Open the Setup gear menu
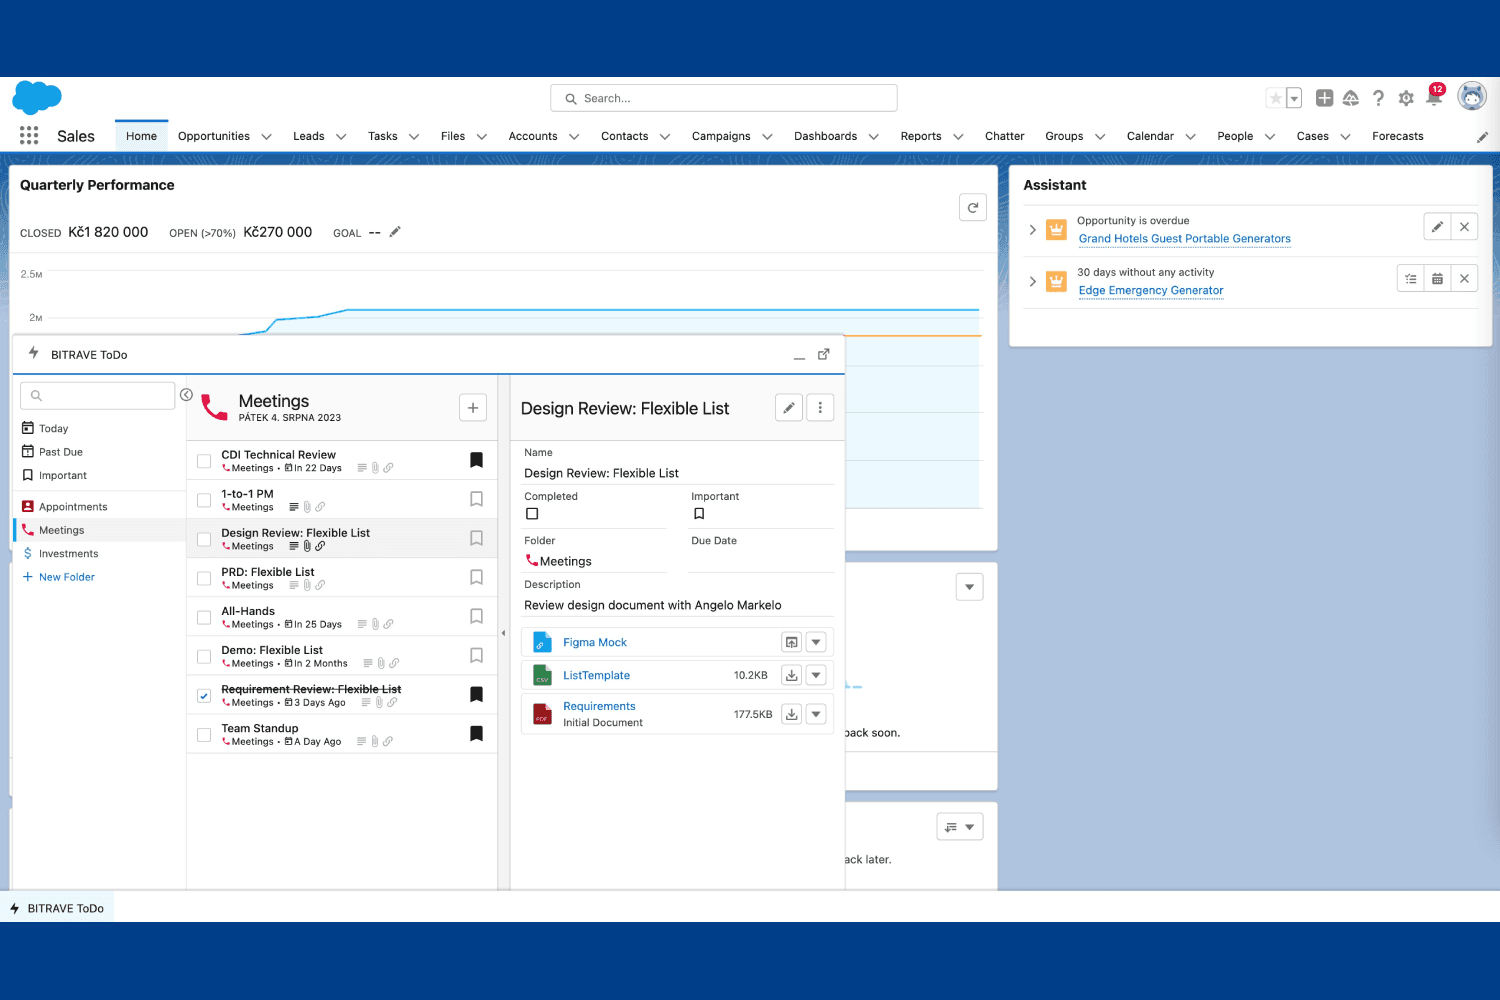1500x1000 pixels. pyautogui.click(x=1406, y=98)
